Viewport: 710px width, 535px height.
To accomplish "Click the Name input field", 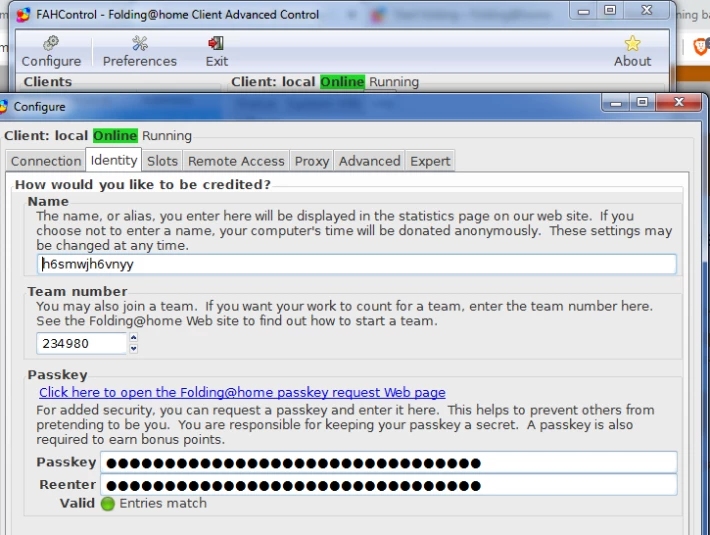I will pos(357,264).
